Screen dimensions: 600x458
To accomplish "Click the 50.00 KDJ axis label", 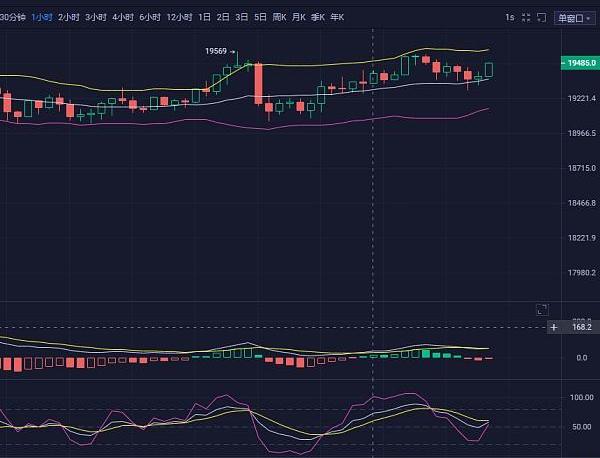I will (582, 427).
